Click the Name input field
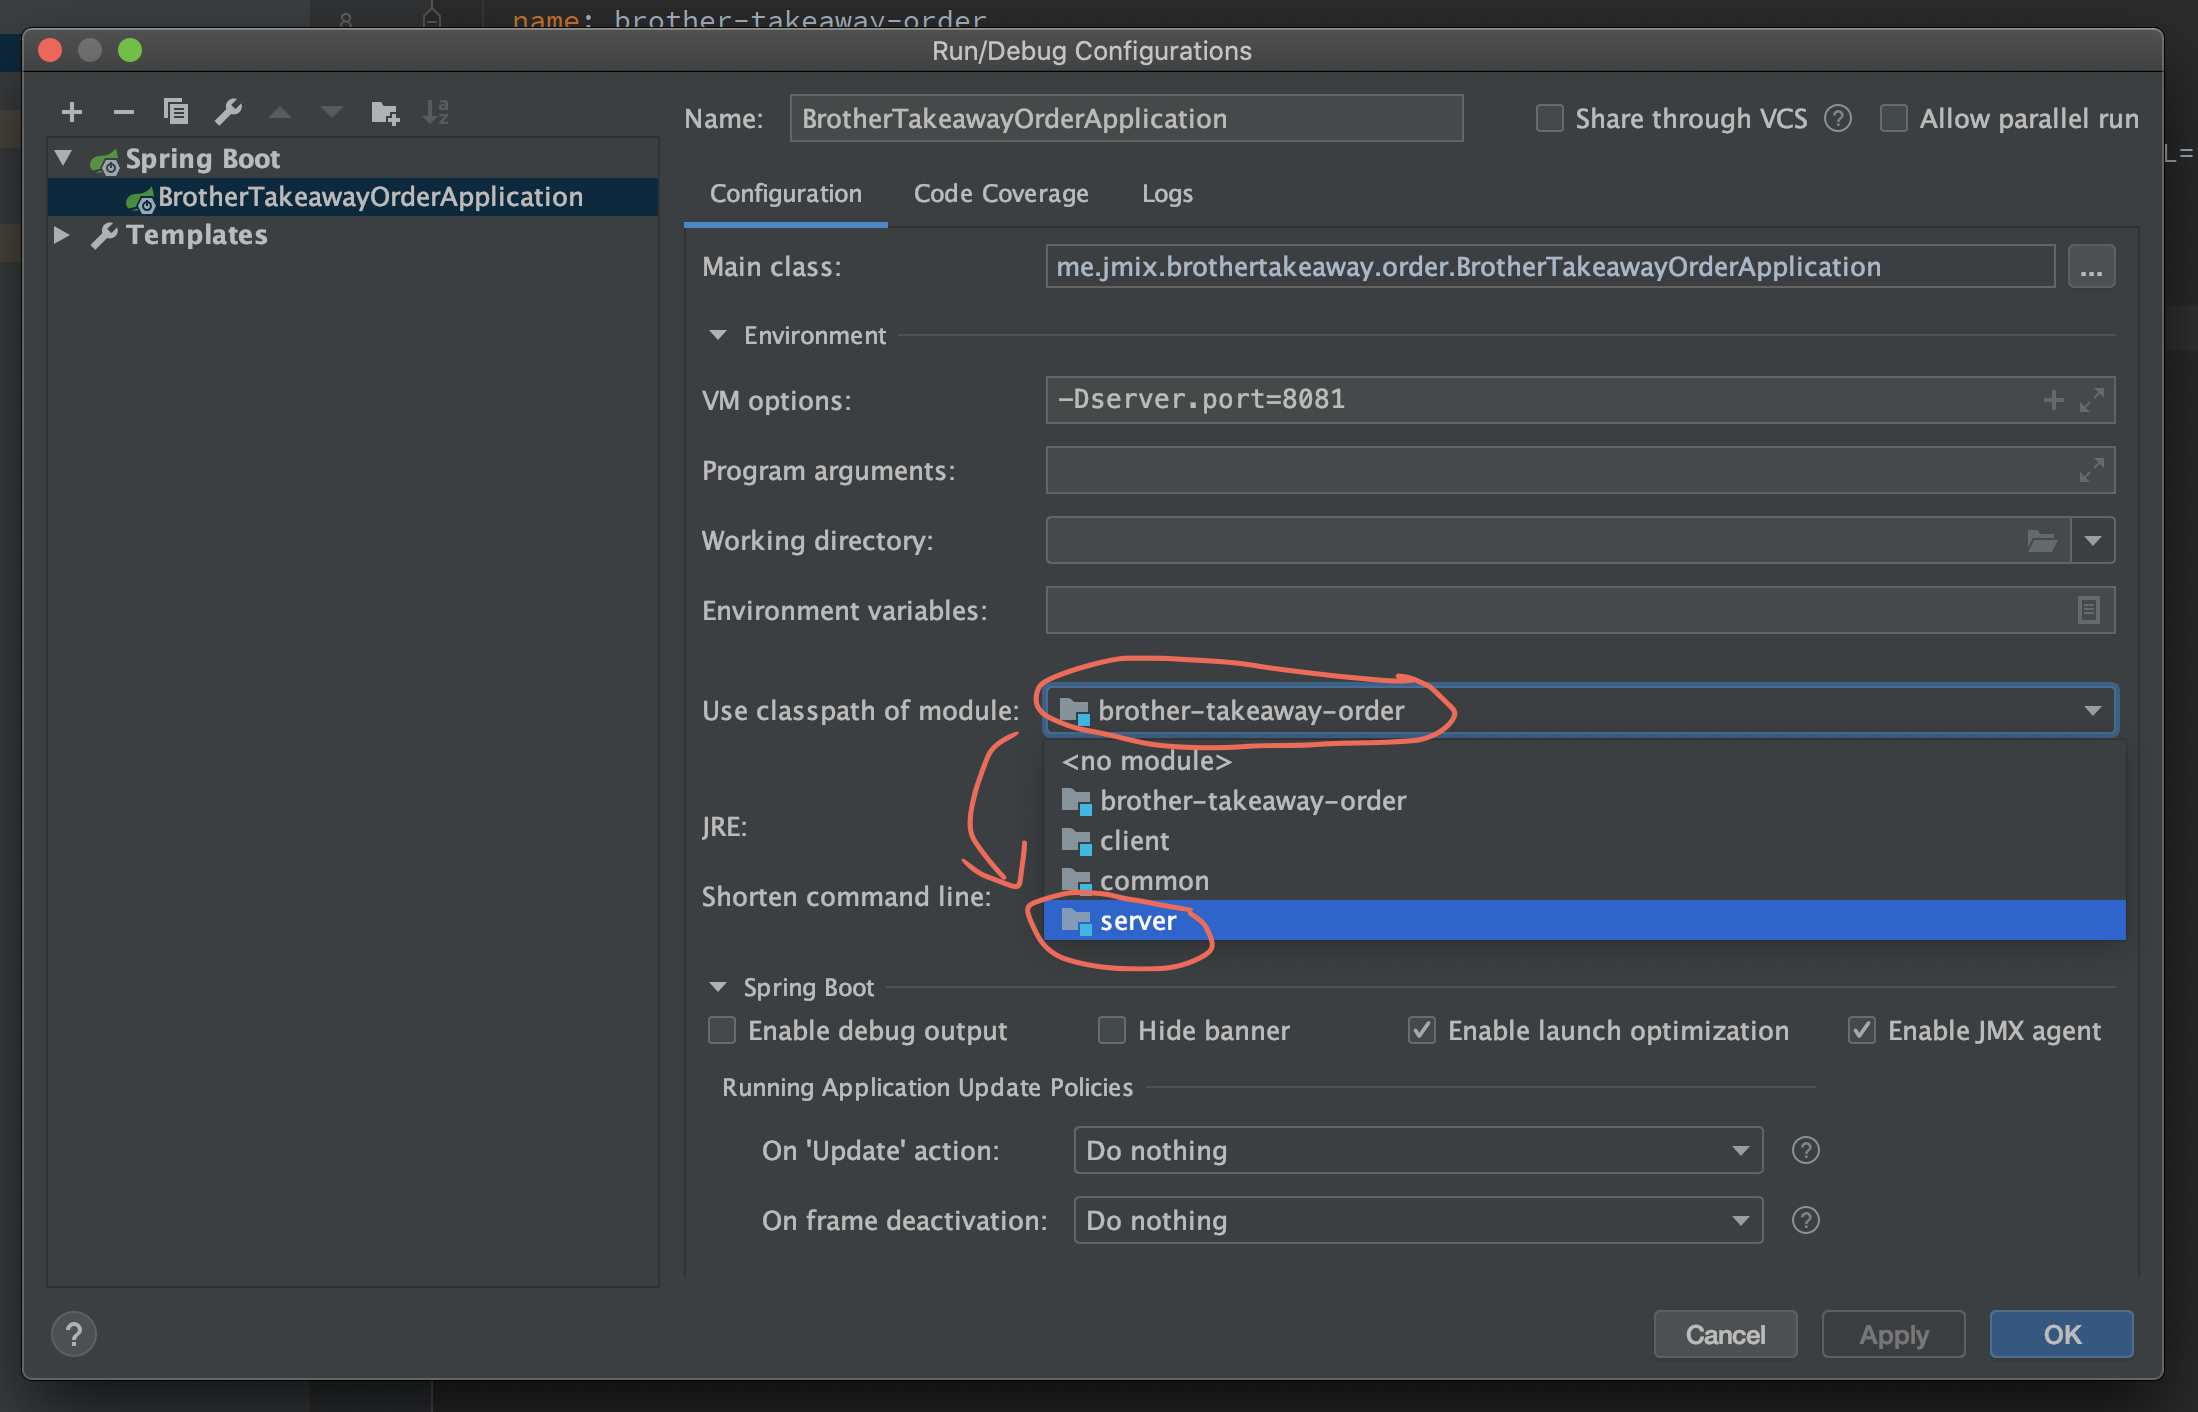The width and height of the screenshot is (2198, 1412). [x=1125, y=118]
